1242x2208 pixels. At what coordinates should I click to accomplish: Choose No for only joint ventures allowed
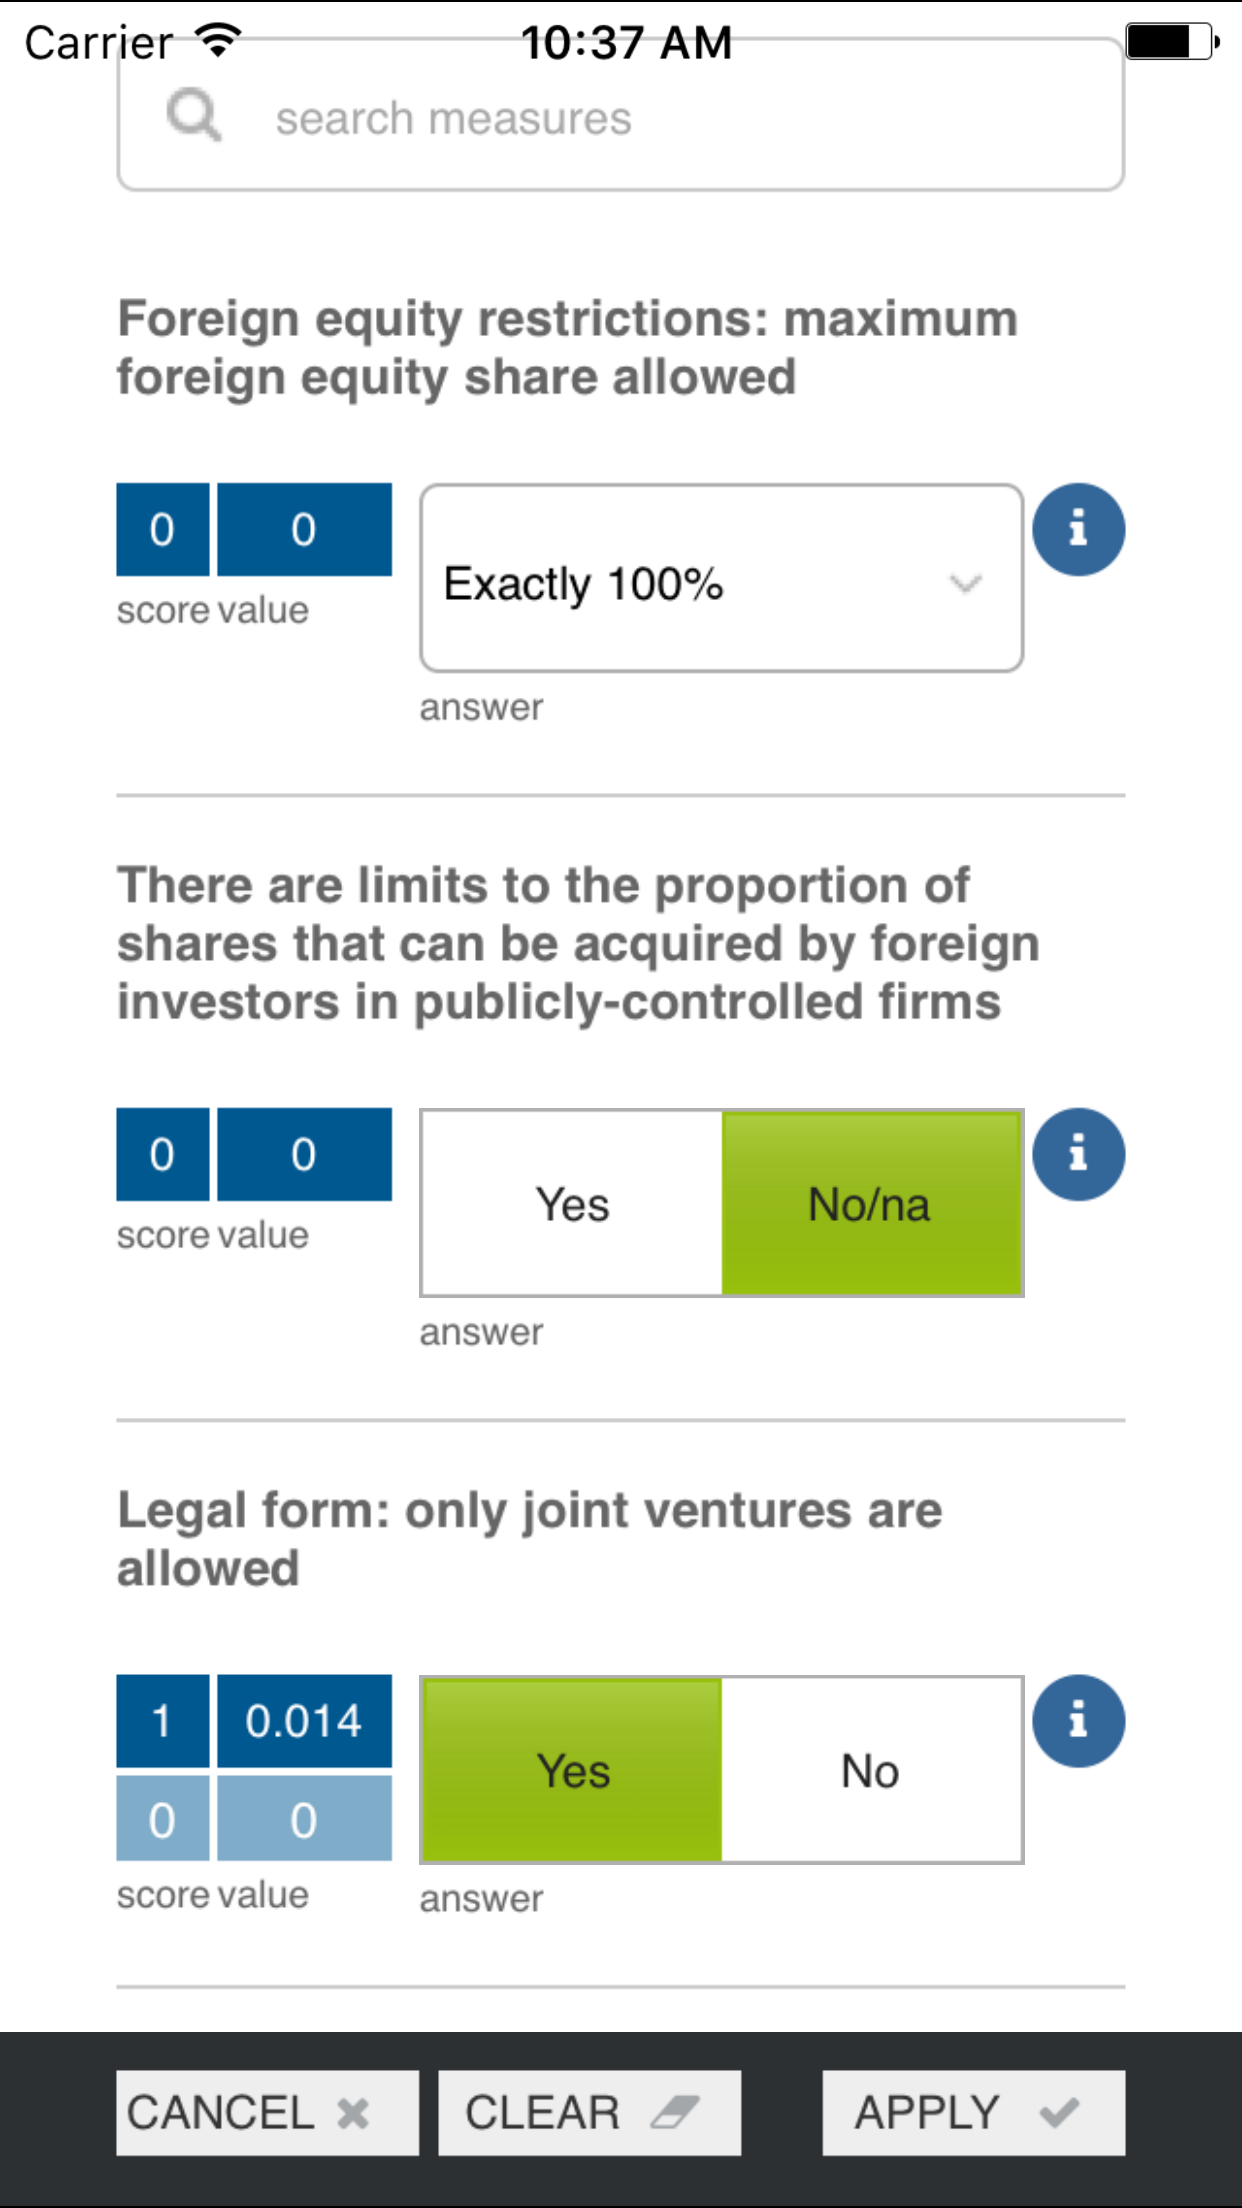point(870,1770)
